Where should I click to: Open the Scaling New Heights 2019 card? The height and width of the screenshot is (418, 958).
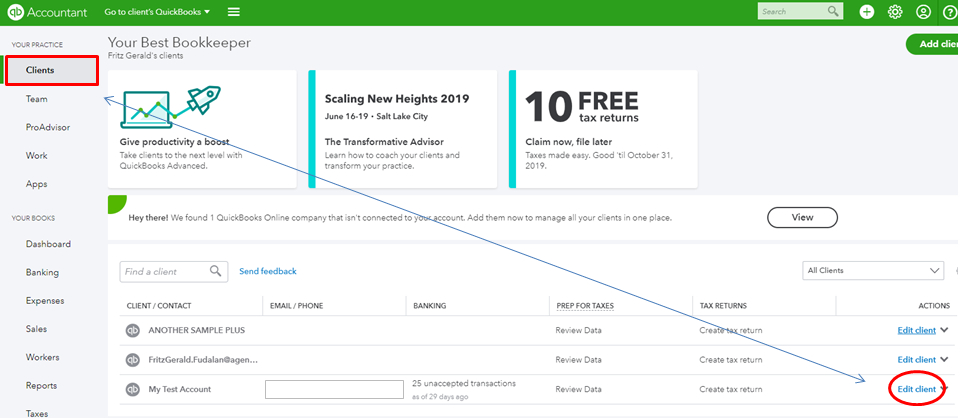[403, 129]
